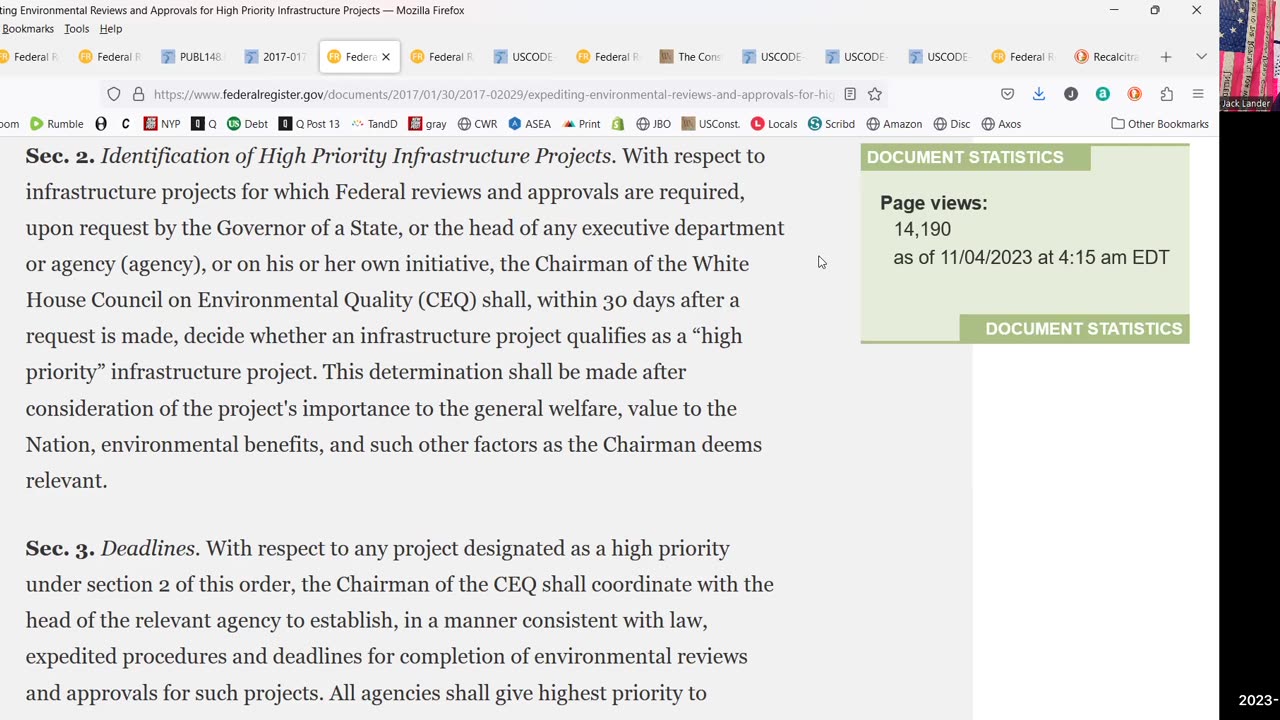
Task: Bookmark this page with the star icon
Action: [x=875, y=94]
